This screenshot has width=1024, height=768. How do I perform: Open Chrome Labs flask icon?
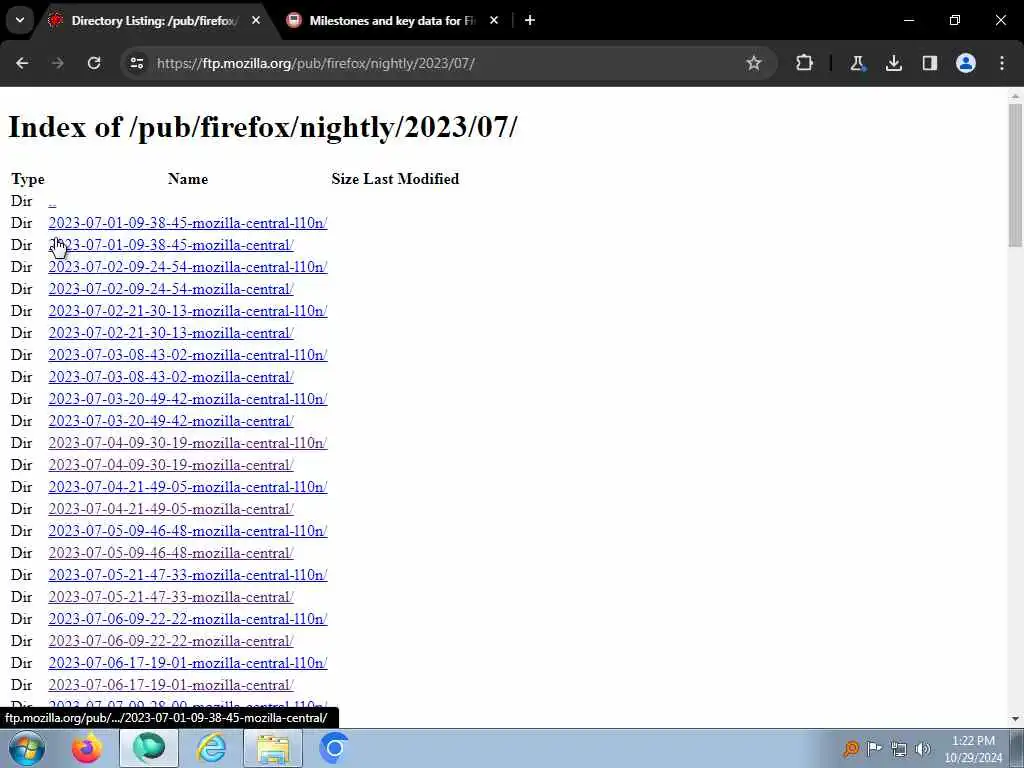pos(857,63)
